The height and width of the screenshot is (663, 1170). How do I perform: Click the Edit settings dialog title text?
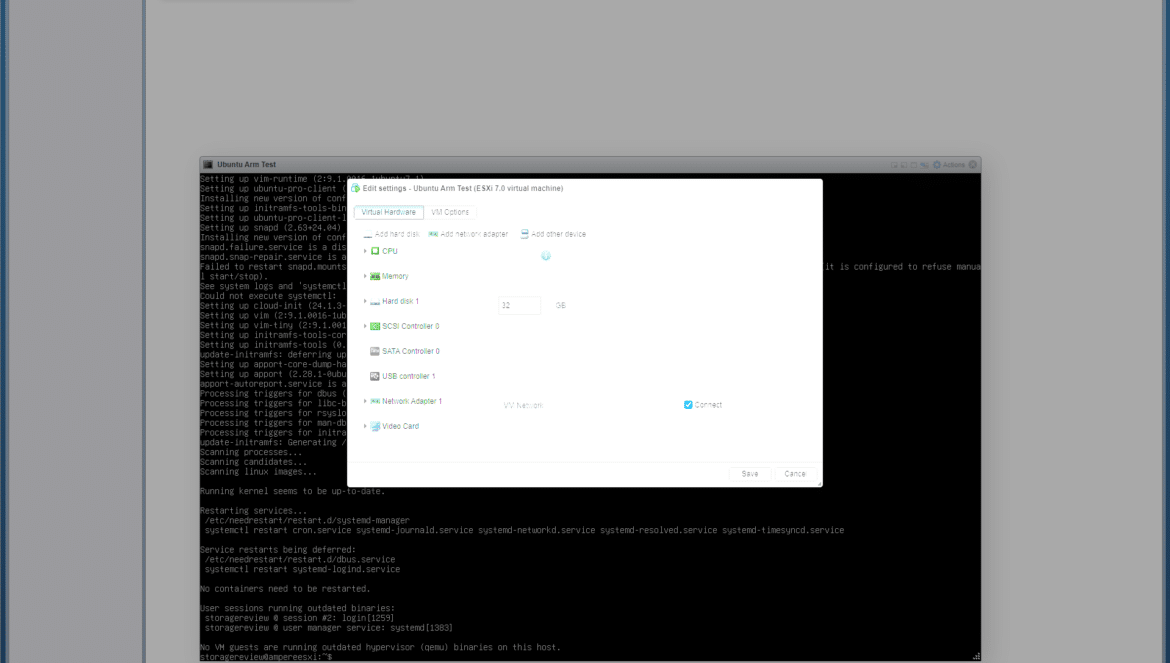463,189
